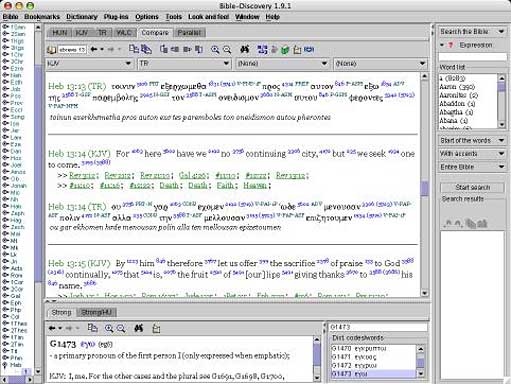This screenshot has height=384, width=511.
Task: Open the Dictionary menu
Action: [x=82, y=17]
